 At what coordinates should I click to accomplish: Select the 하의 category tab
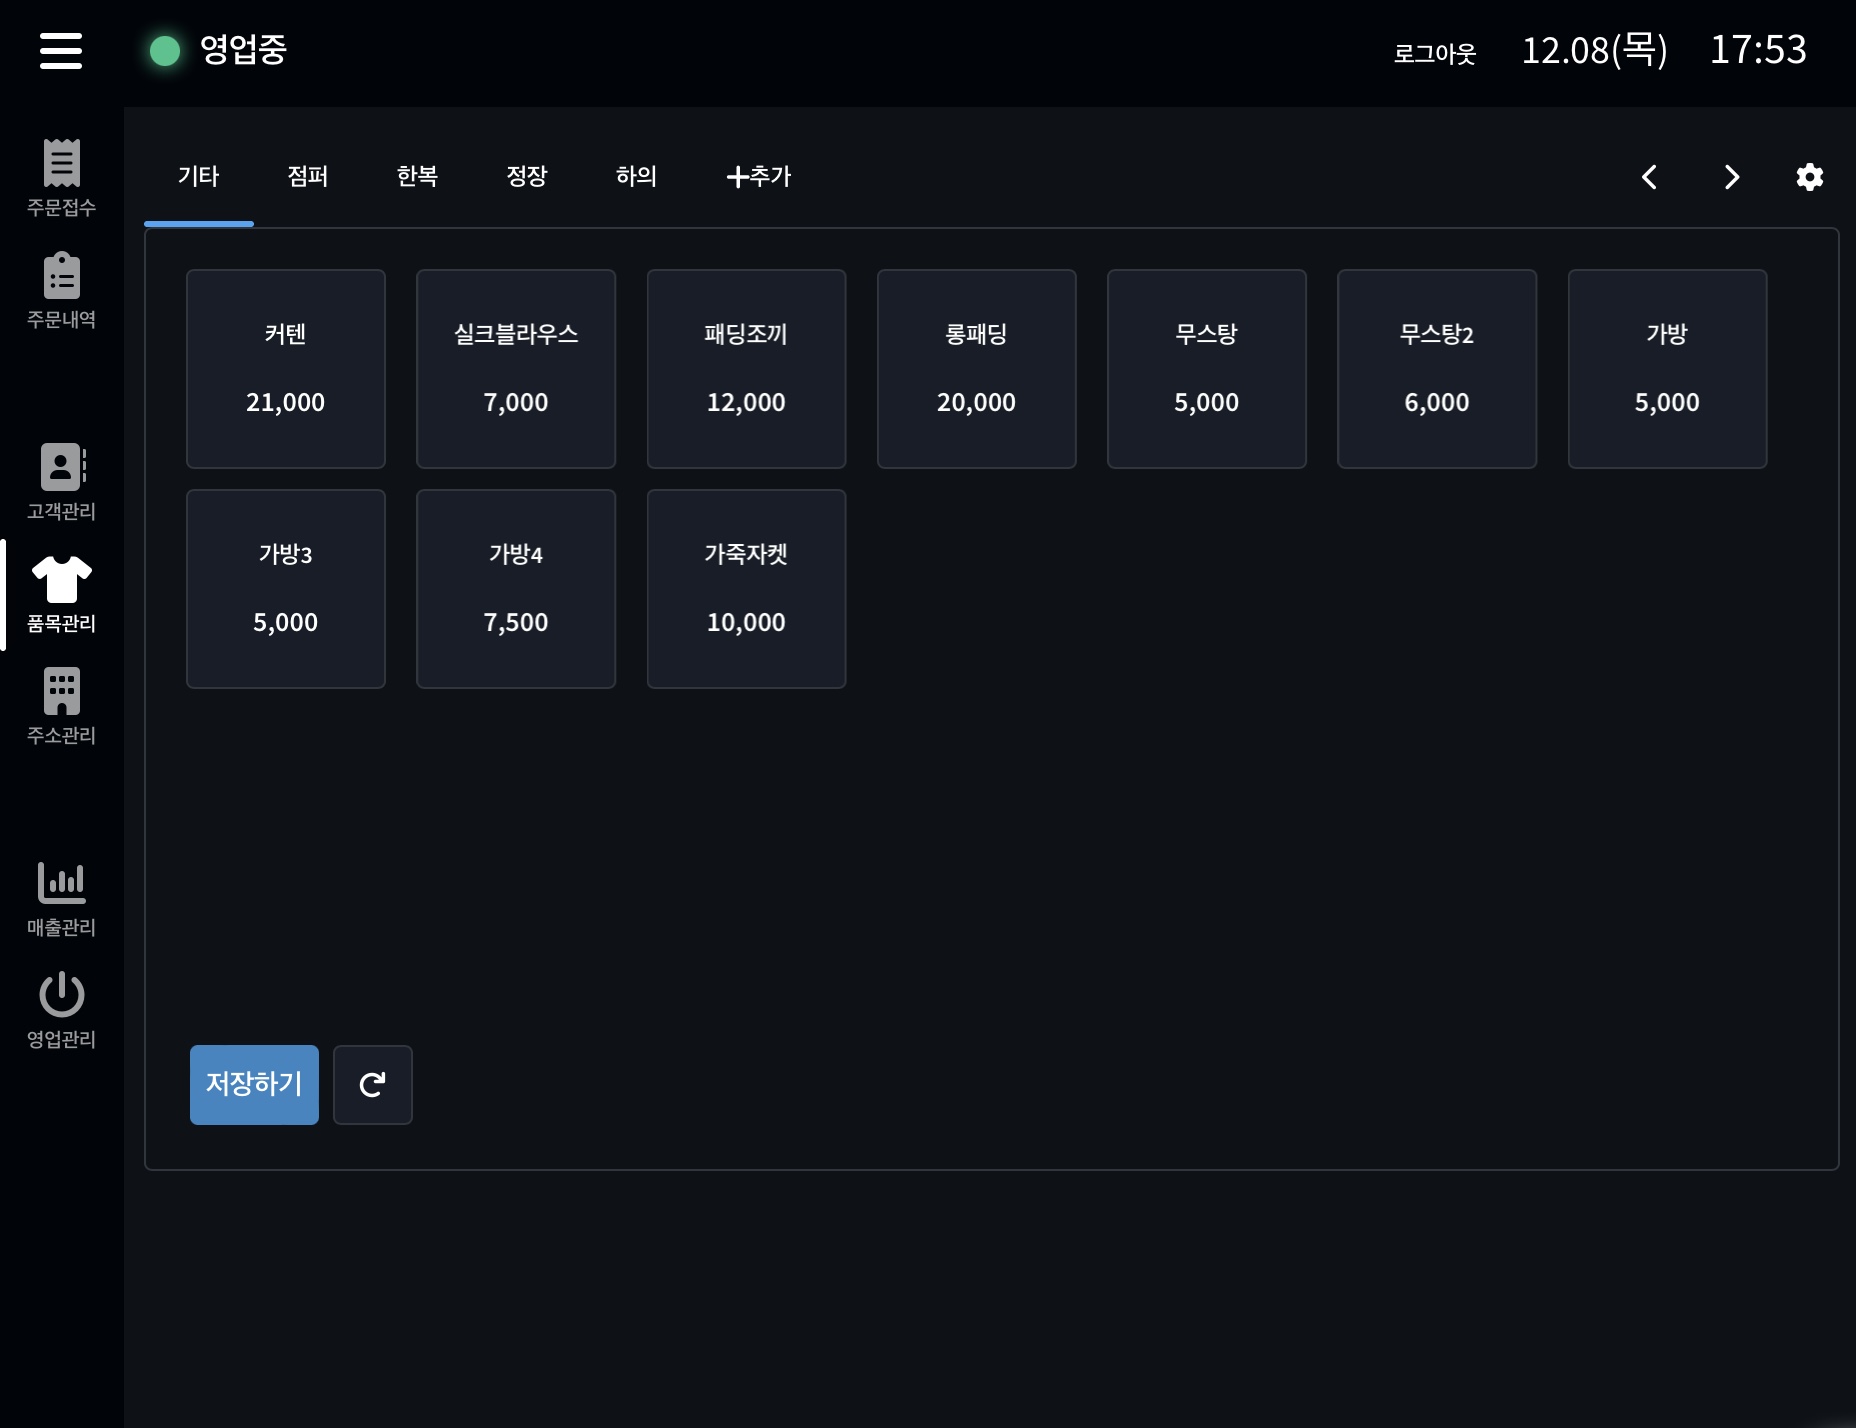[x=635, y=177]
